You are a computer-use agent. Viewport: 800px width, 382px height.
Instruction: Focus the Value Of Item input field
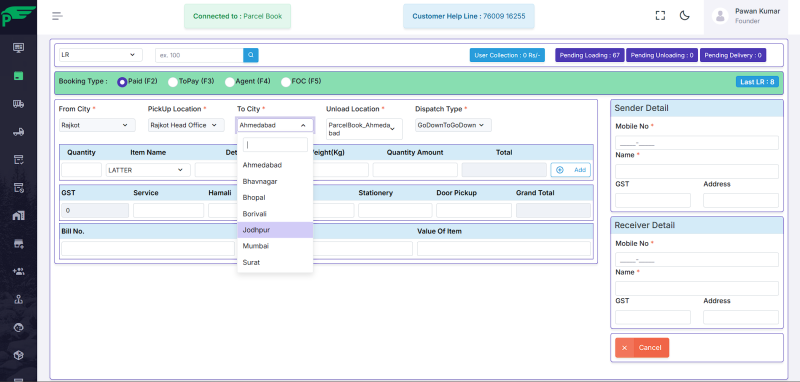[x=504, y=249]
